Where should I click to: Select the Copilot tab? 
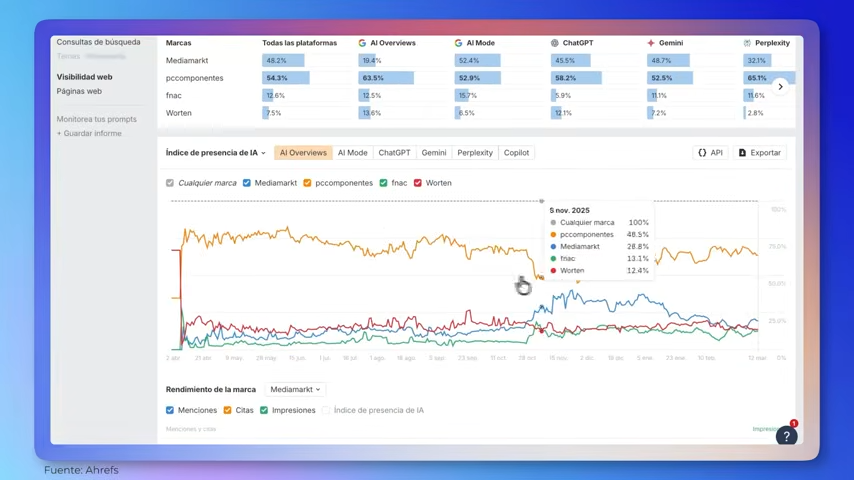(x=516, y=153)
